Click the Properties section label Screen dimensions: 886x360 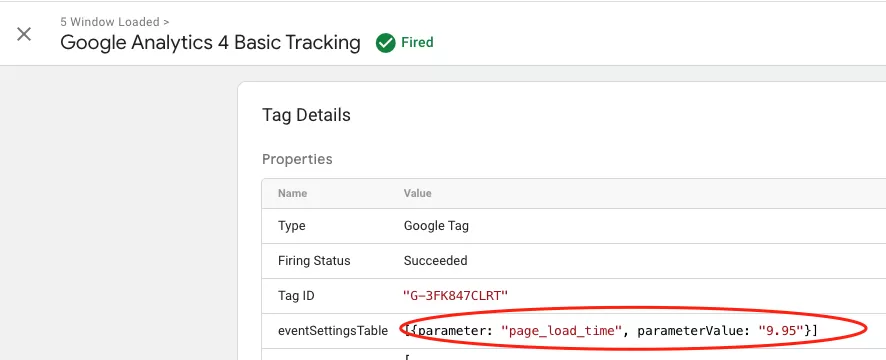pos(297,159)
